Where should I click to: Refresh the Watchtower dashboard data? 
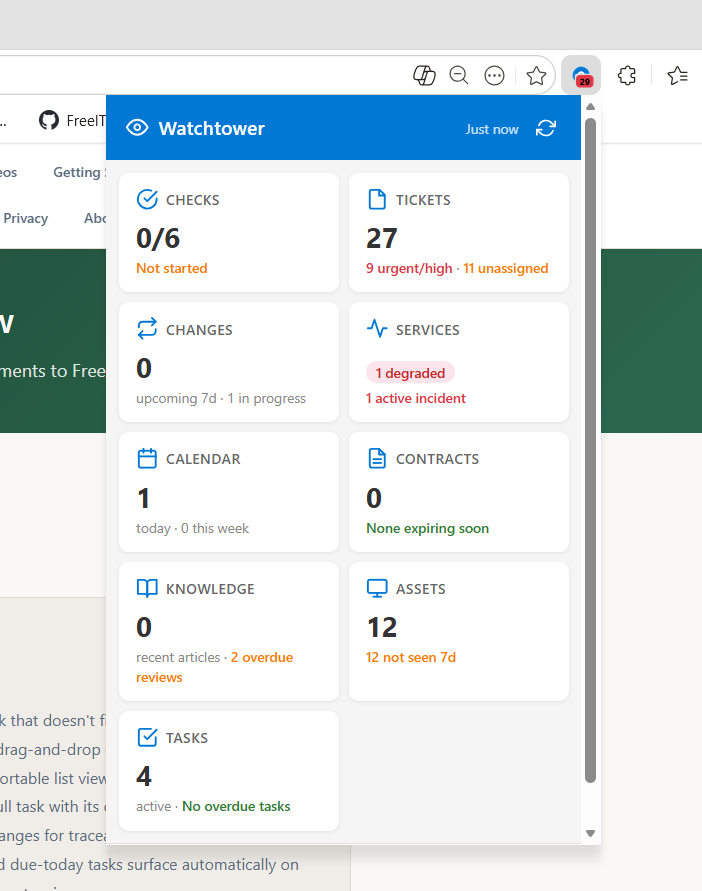546,128
